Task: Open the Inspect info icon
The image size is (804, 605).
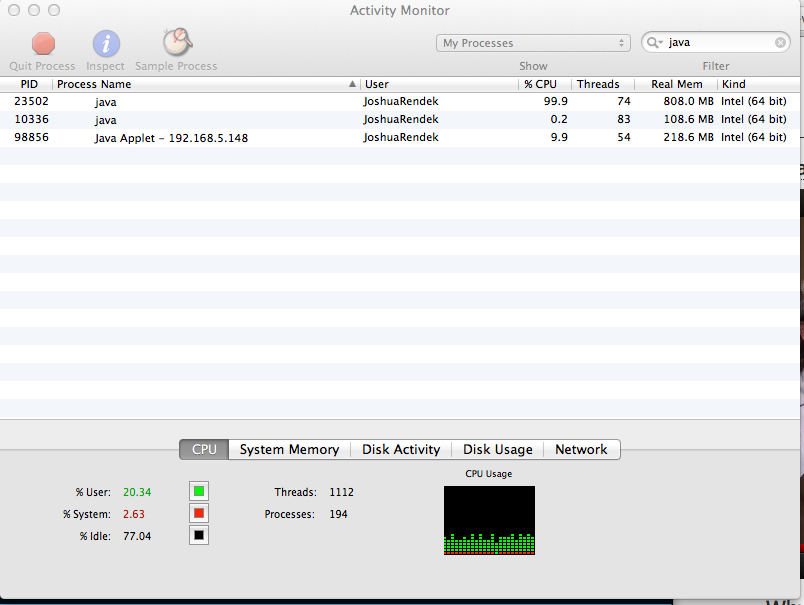Action: (106, 44)
